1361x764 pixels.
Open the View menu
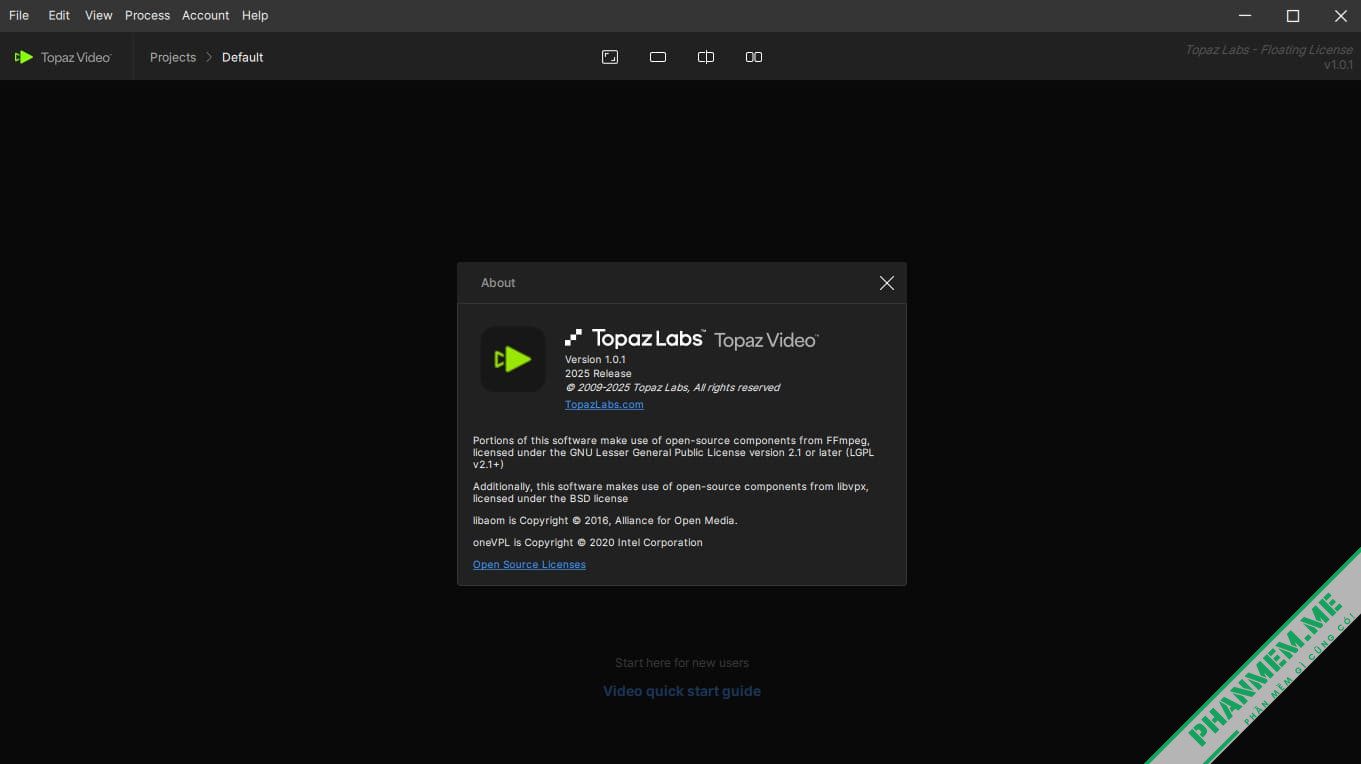[98, 15]
